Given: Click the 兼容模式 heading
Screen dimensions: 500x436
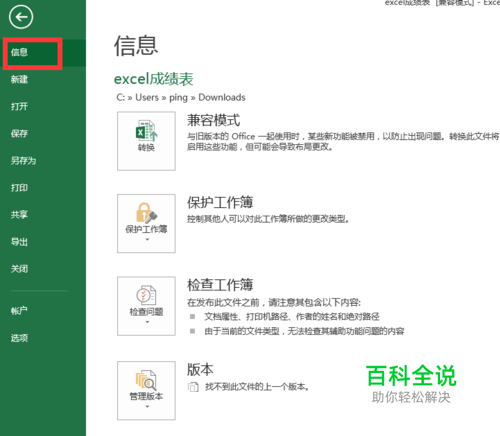Looking at the screenshot, I should (x=213, y=120).
